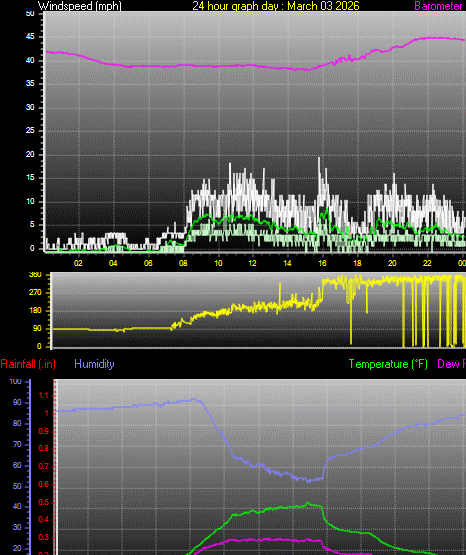Click the '22' hour label on the time axis
466x555 pixels.
[427, 263]
